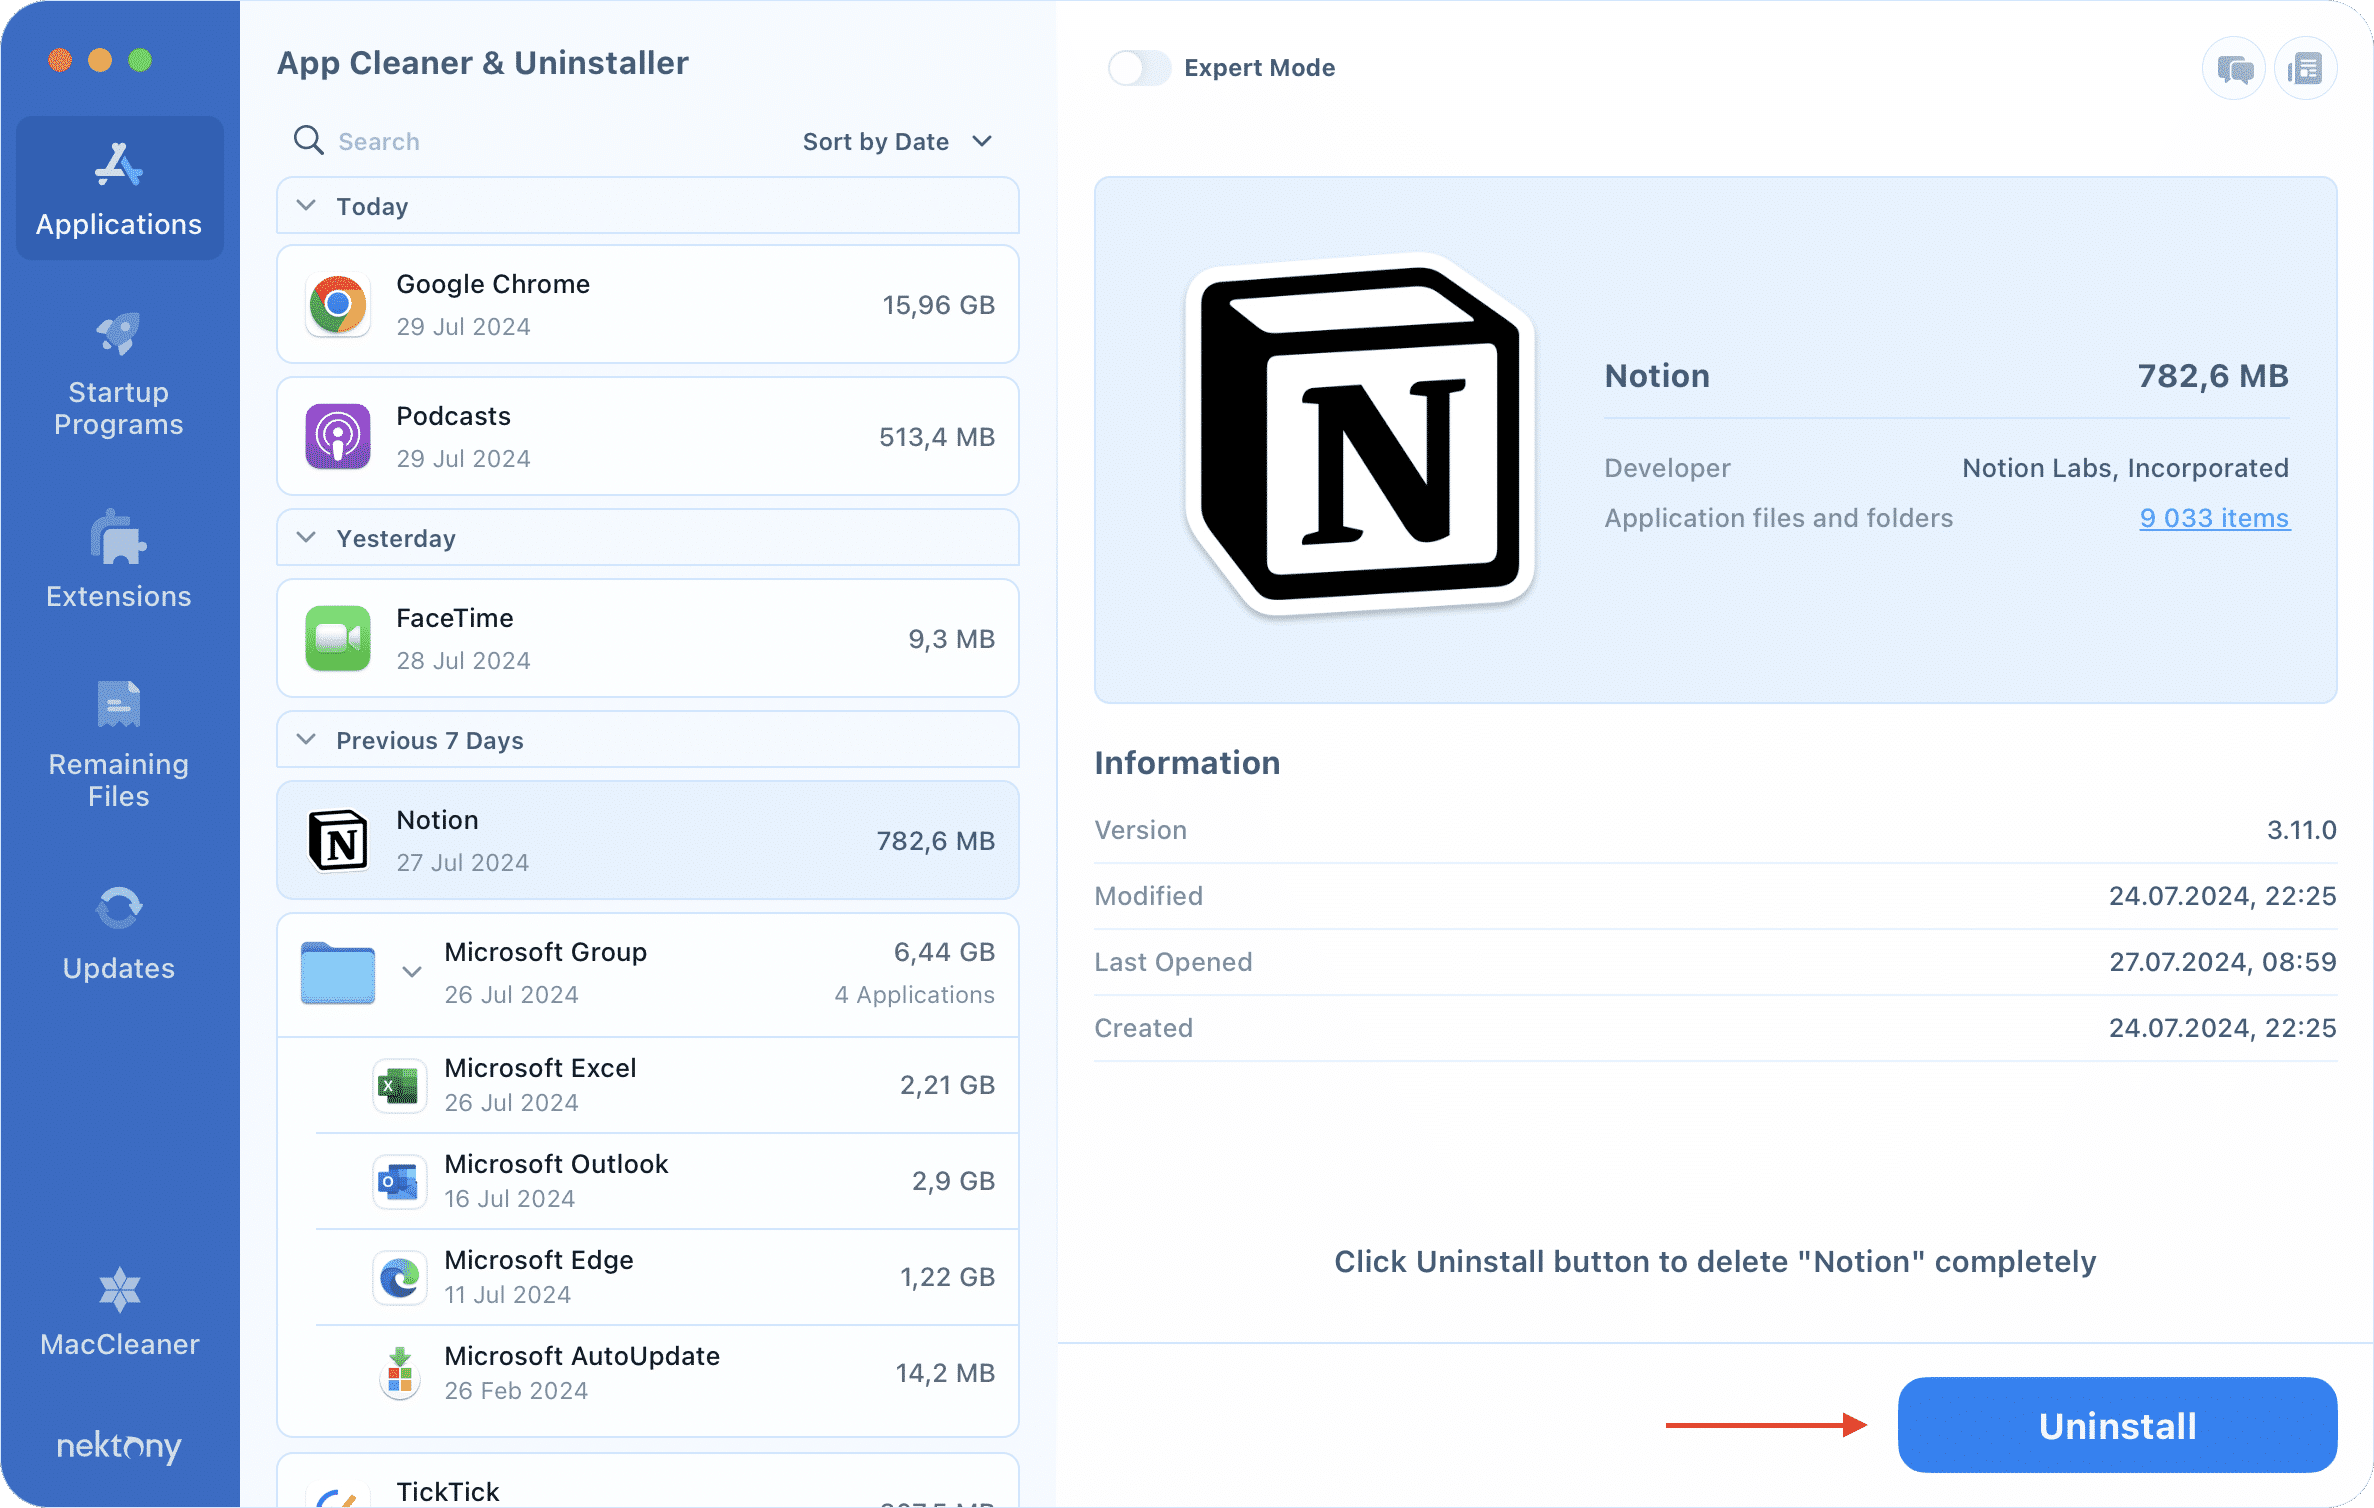Open the 9 033 items link
Screen dimensions: 2374x1508
[2212, 518]
